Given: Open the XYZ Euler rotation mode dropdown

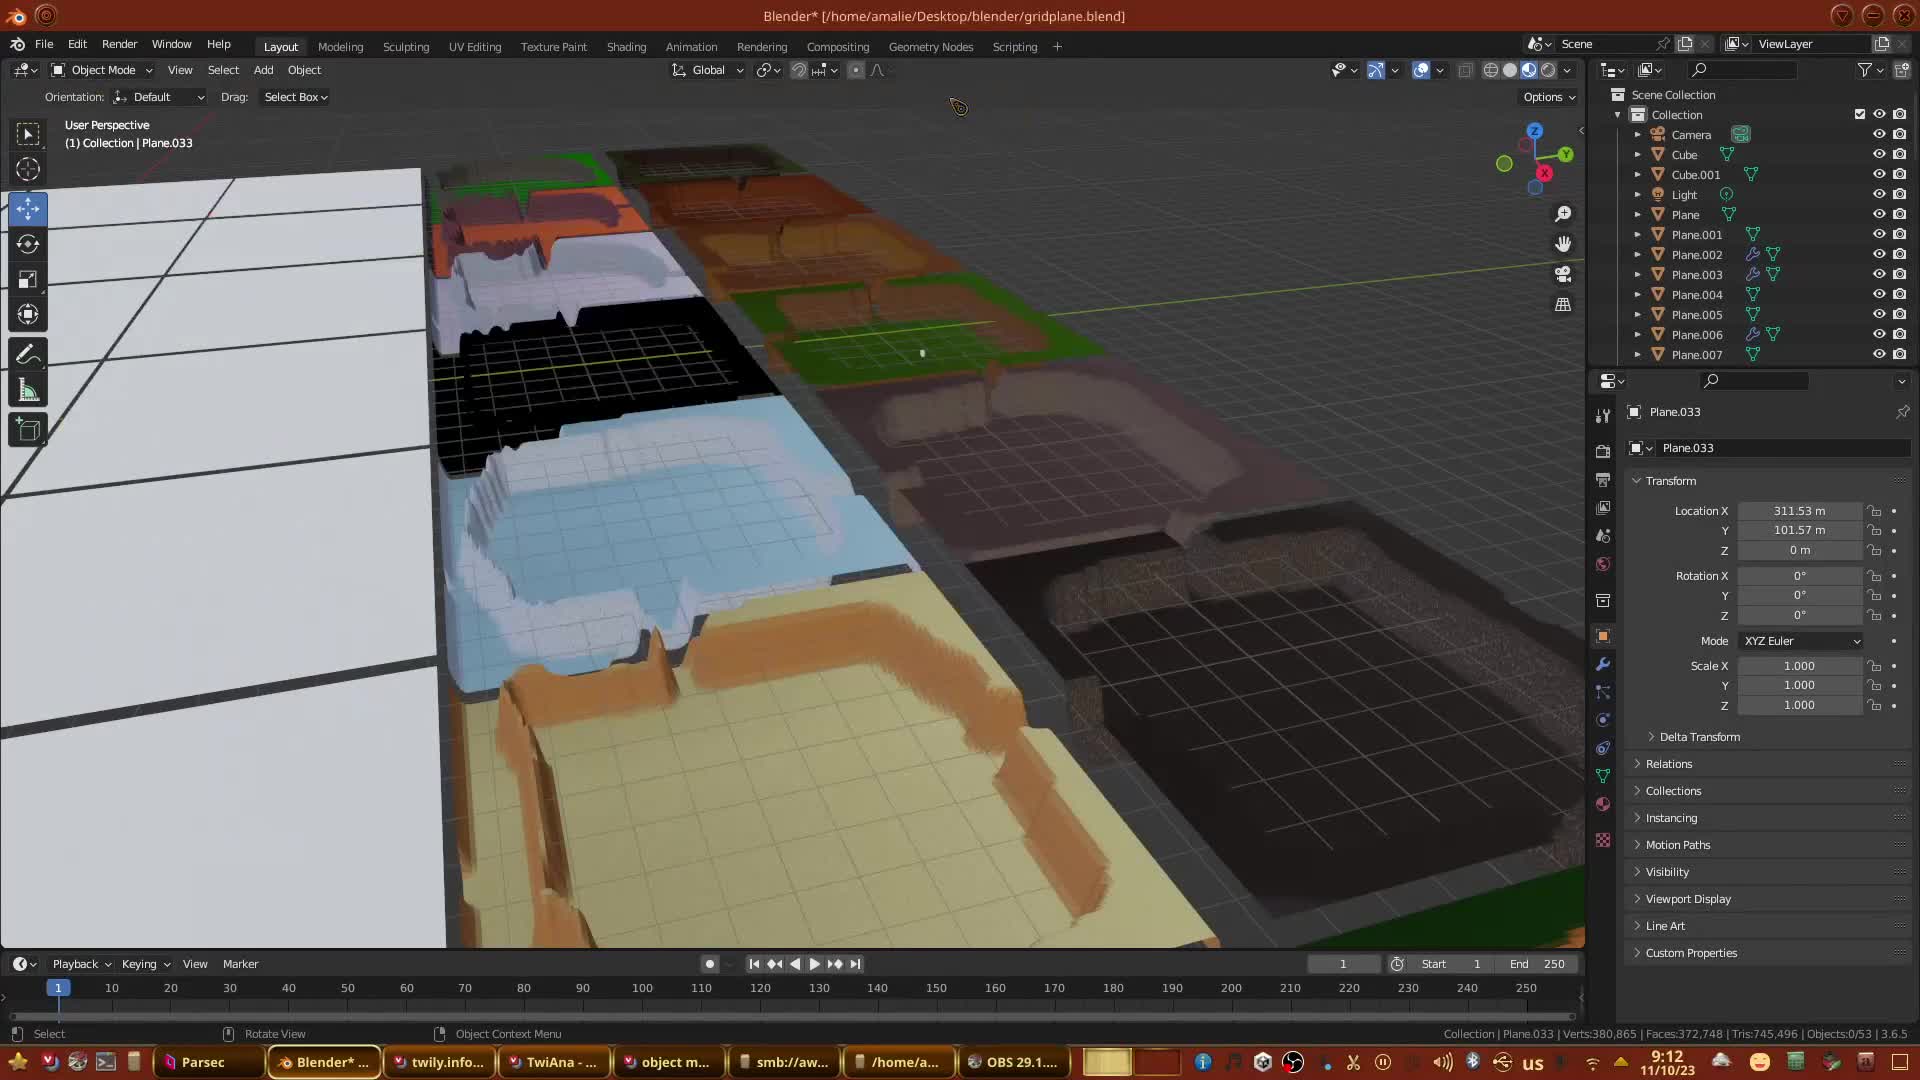Looking at the screenshot, I should tap(1801, 641).
